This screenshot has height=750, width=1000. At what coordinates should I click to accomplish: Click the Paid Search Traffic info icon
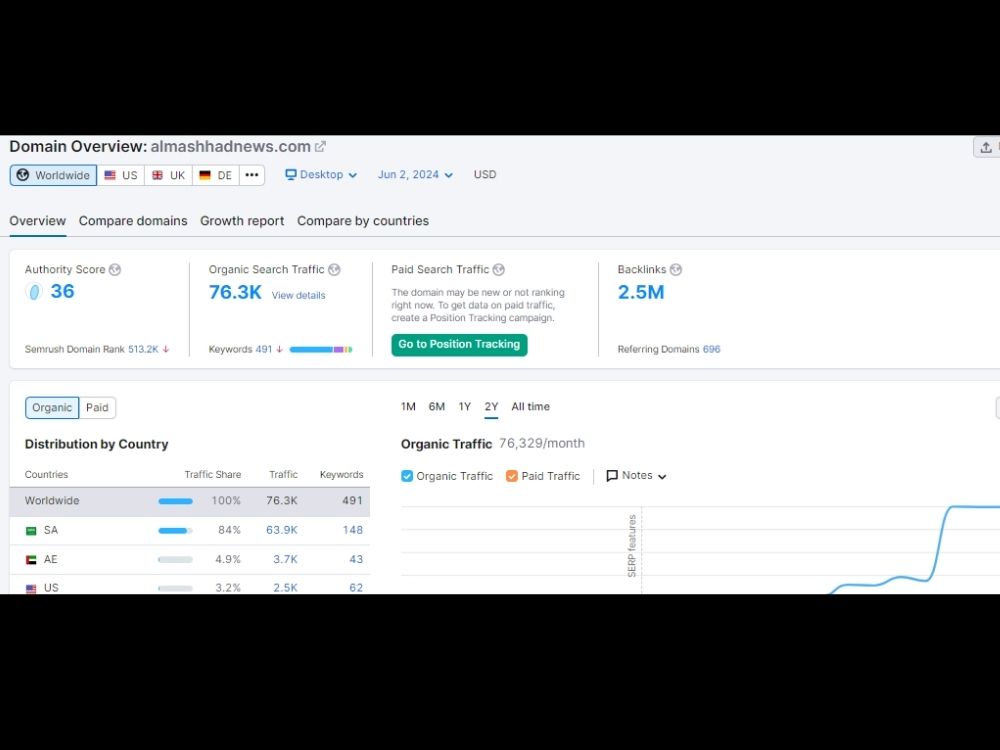(499, 270)
